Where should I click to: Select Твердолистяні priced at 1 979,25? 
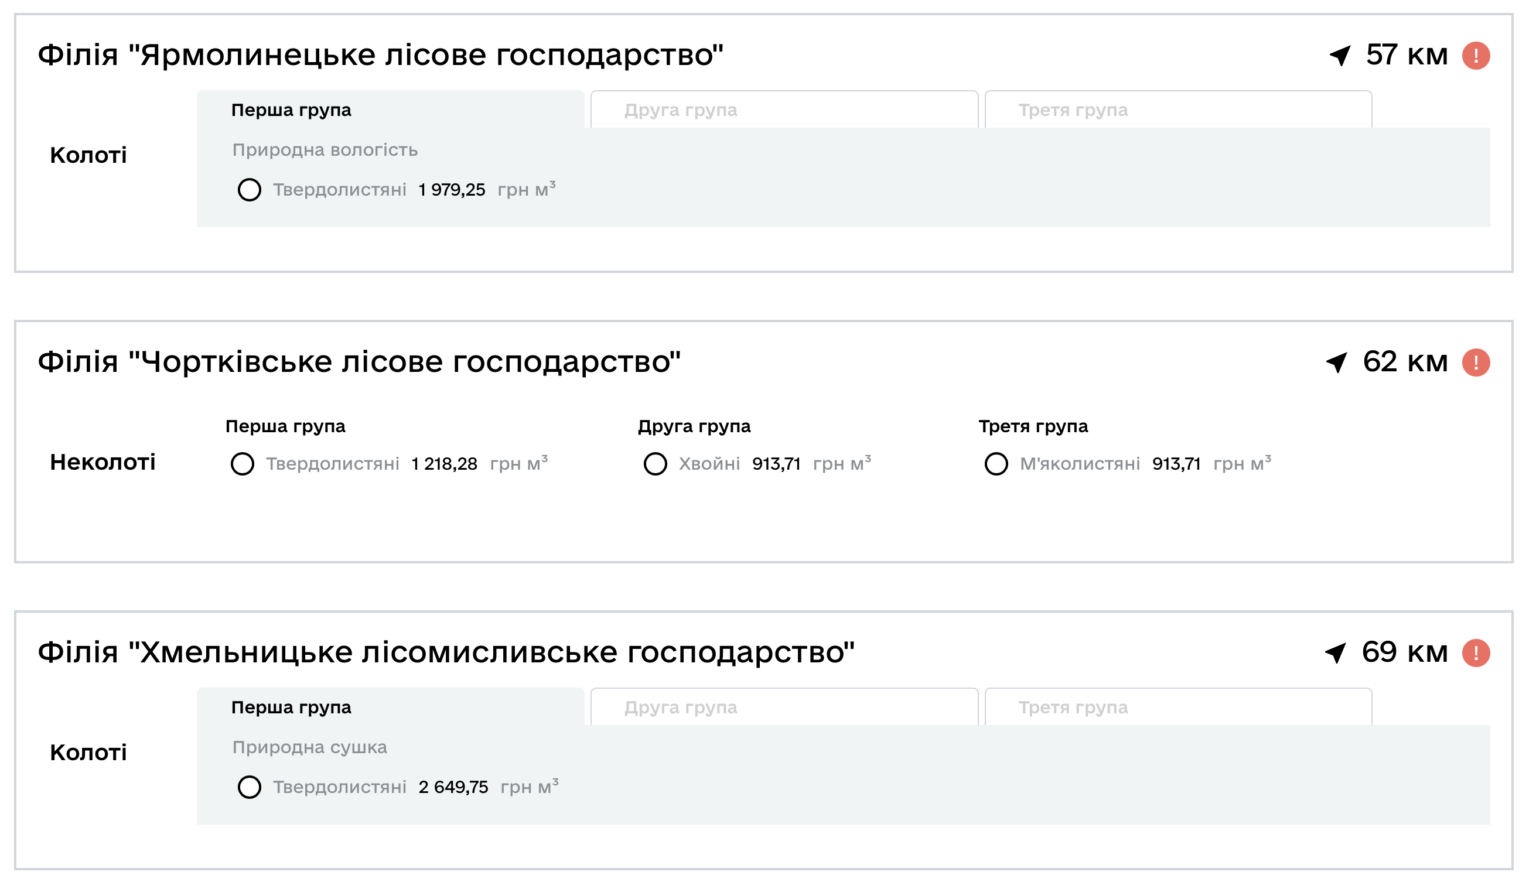(x=249, y=190)
